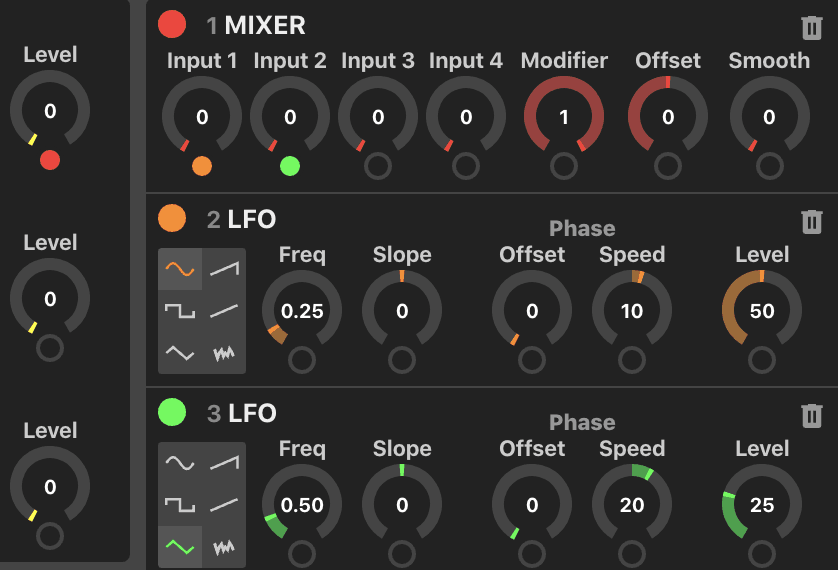This screenshot has height=570, width=838.
Task: Toggle the green source dot under Input 2
Action: pos(290,166)
